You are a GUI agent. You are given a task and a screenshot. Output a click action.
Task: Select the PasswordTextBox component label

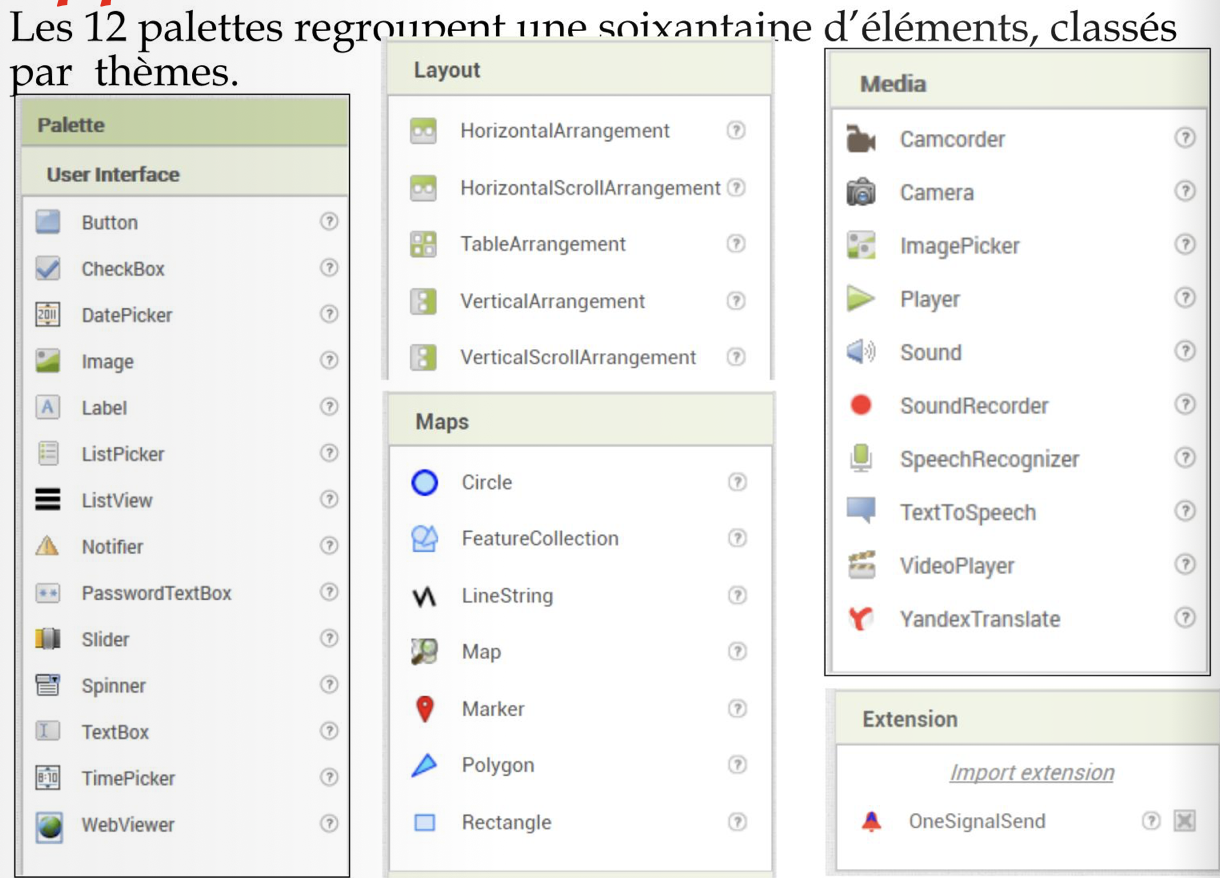point(156,593)
